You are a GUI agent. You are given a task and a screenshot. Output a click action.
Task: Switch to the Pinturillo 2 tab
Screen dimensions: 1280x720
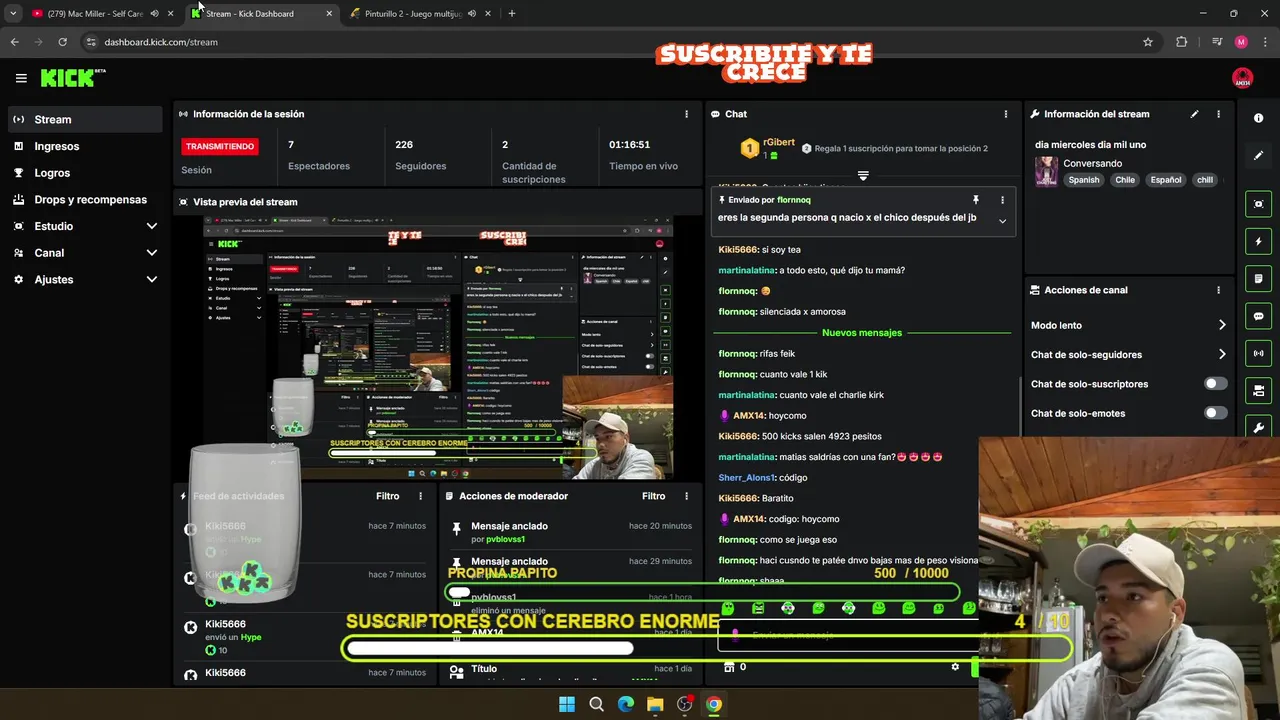click(410, 14)
